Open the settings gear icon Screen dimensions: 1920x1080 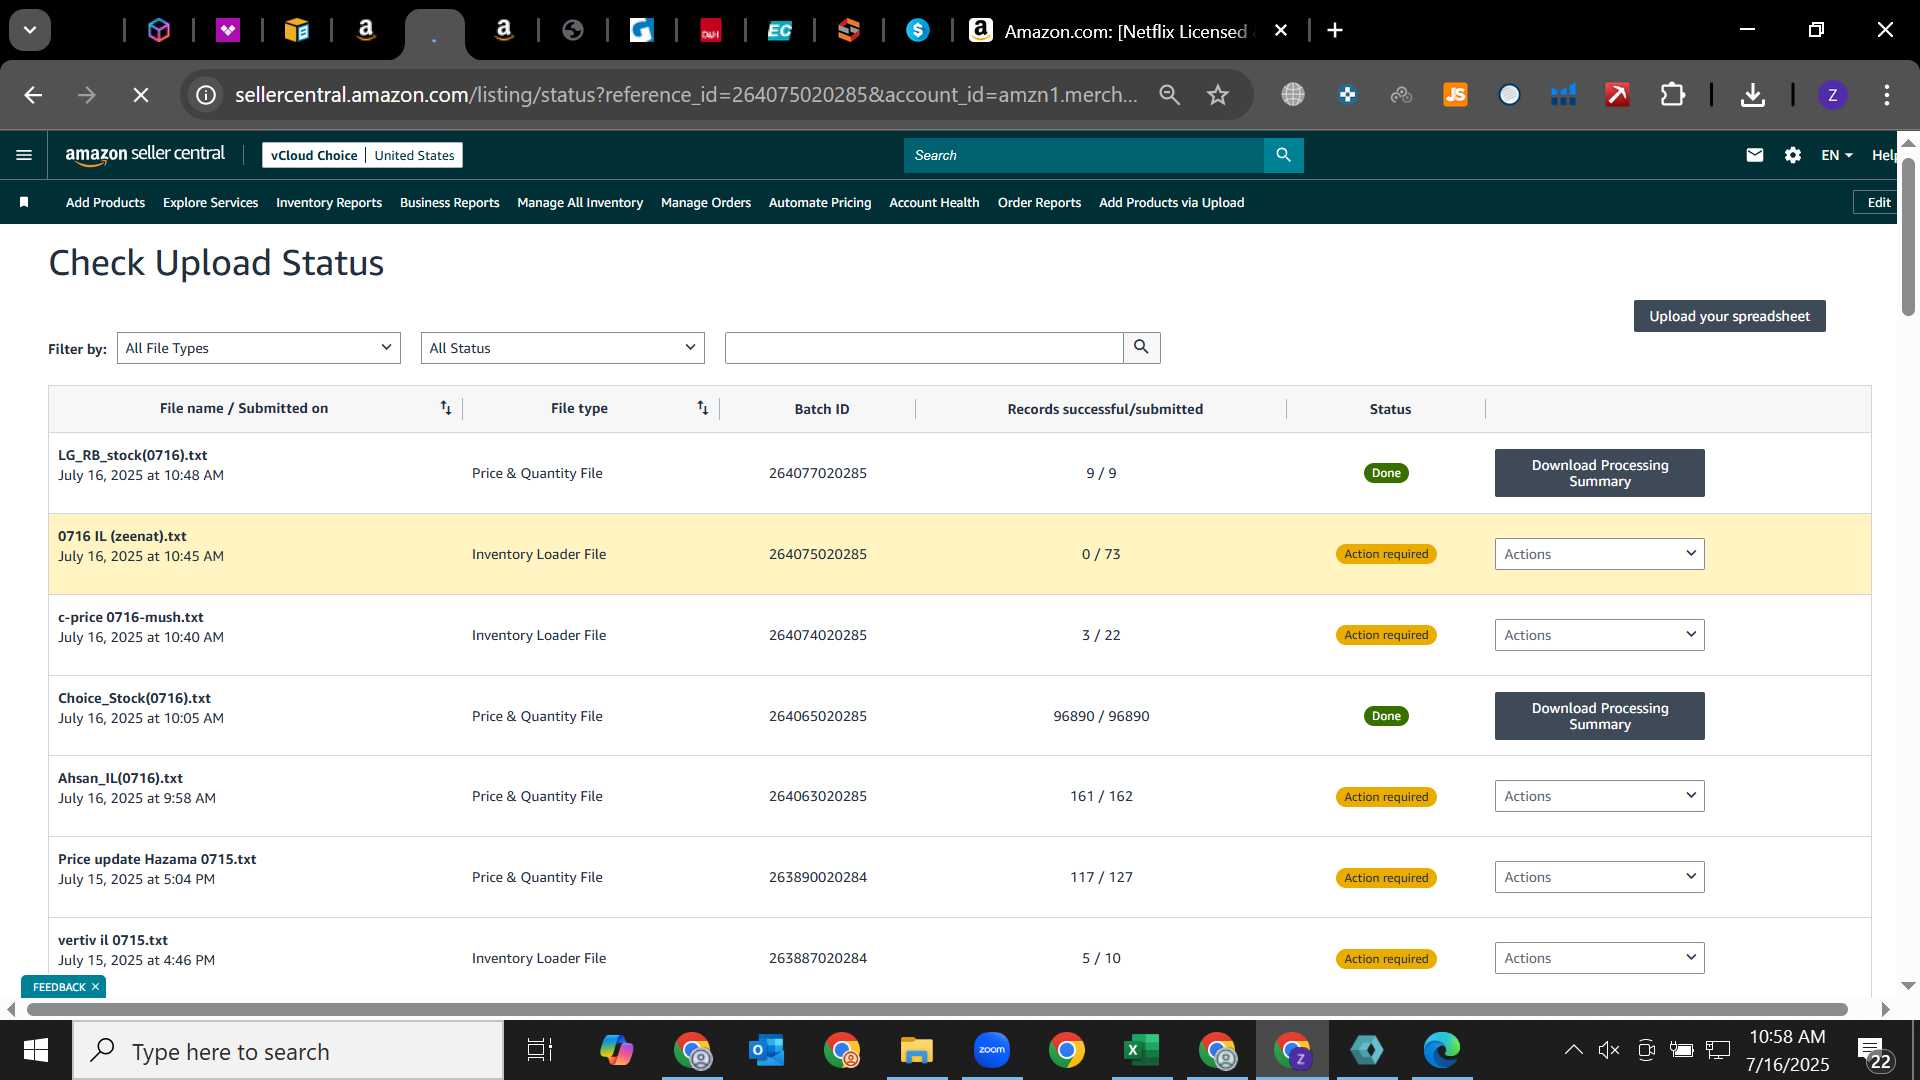click(x=1793, y=155)
